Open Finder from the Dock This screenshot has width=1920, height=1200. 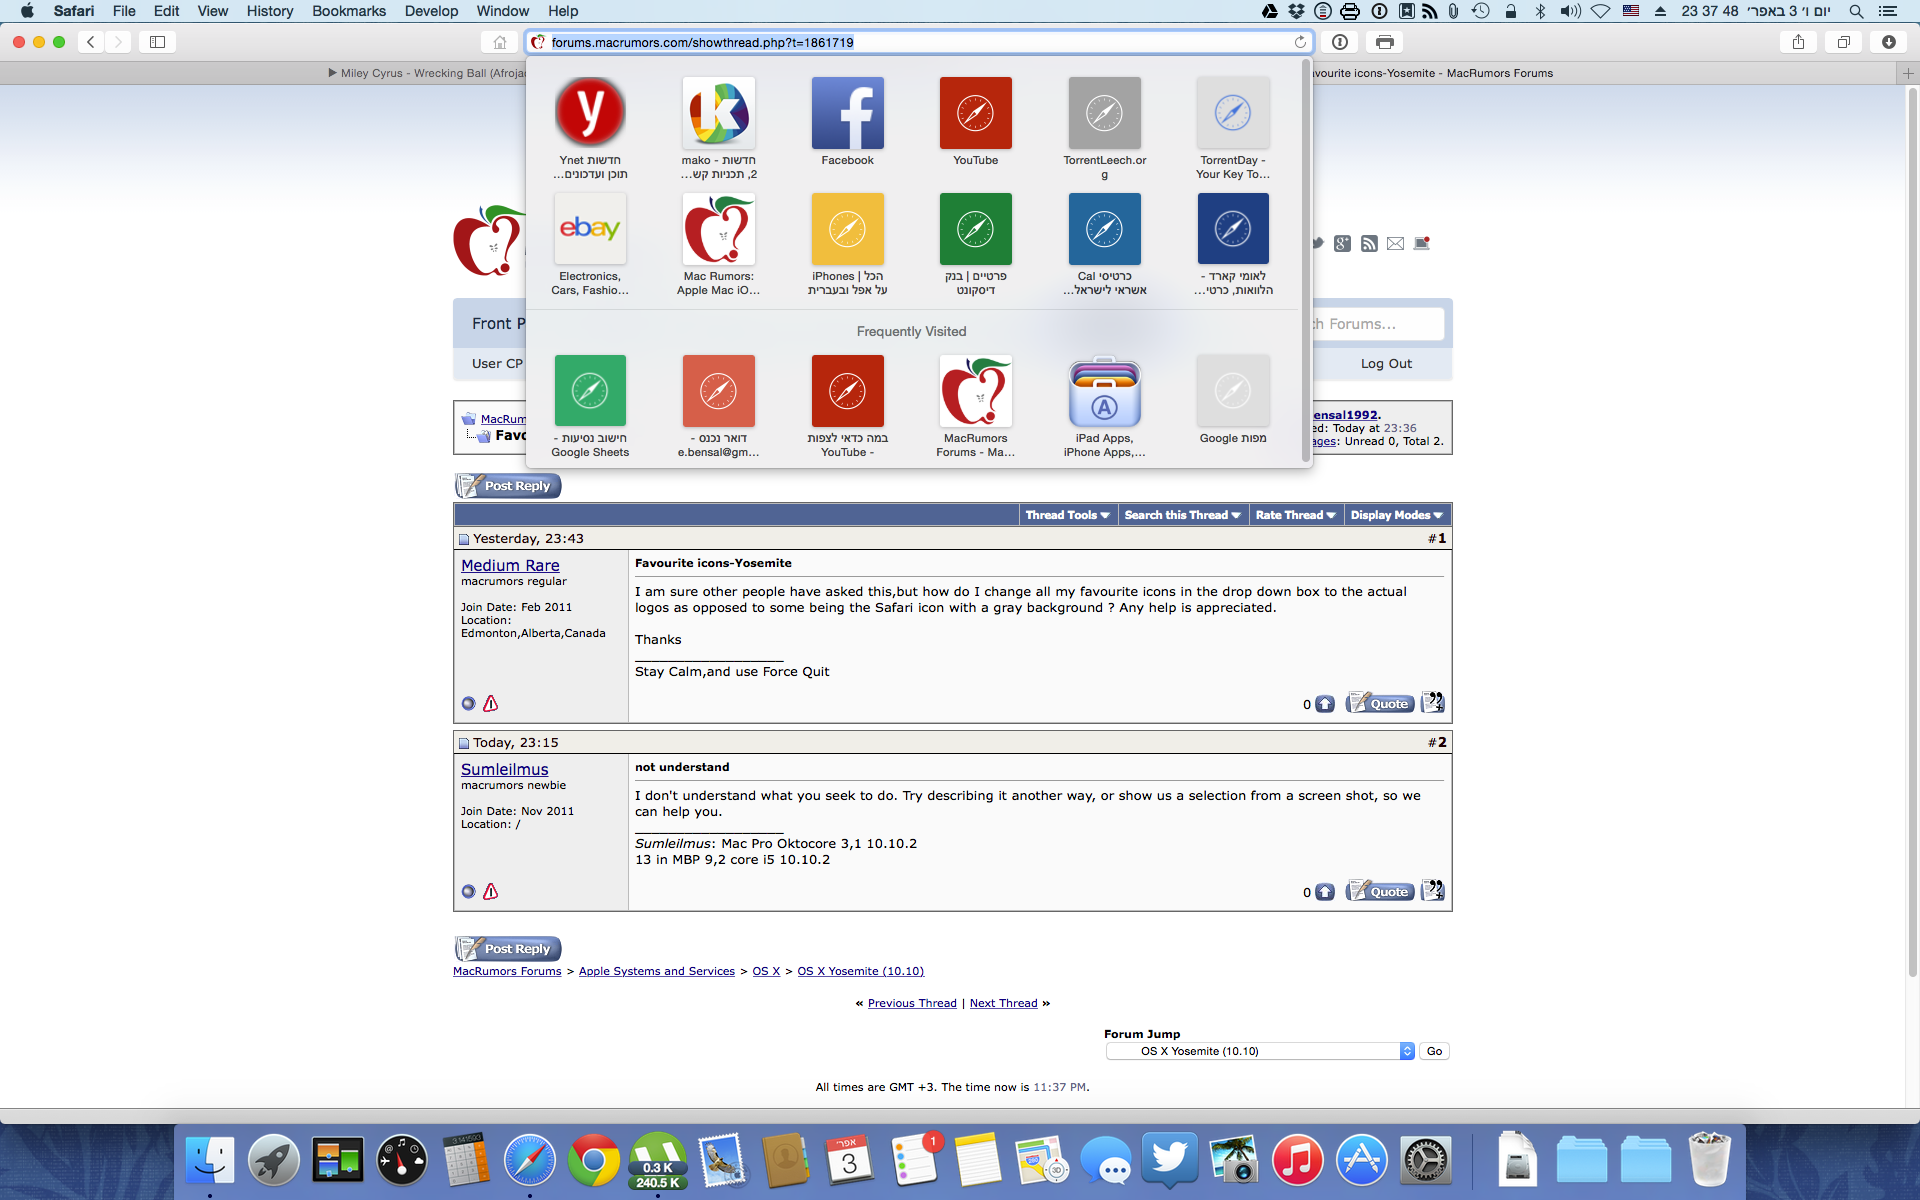[x=210, y=1161]
